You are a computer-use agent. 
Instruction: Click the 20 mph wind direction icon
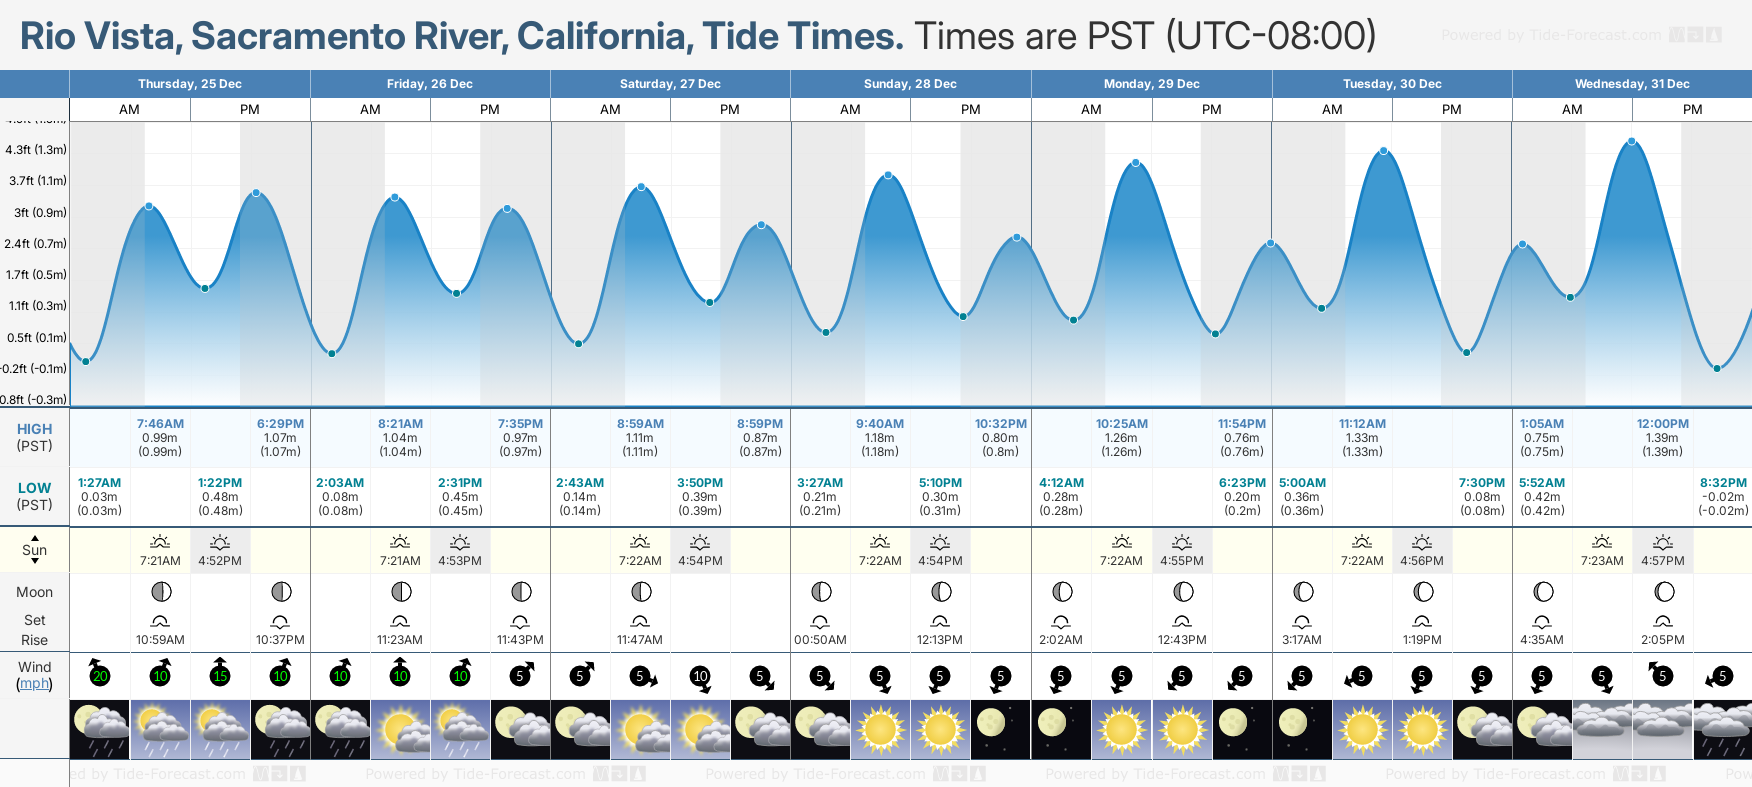[x=99, y=675]
